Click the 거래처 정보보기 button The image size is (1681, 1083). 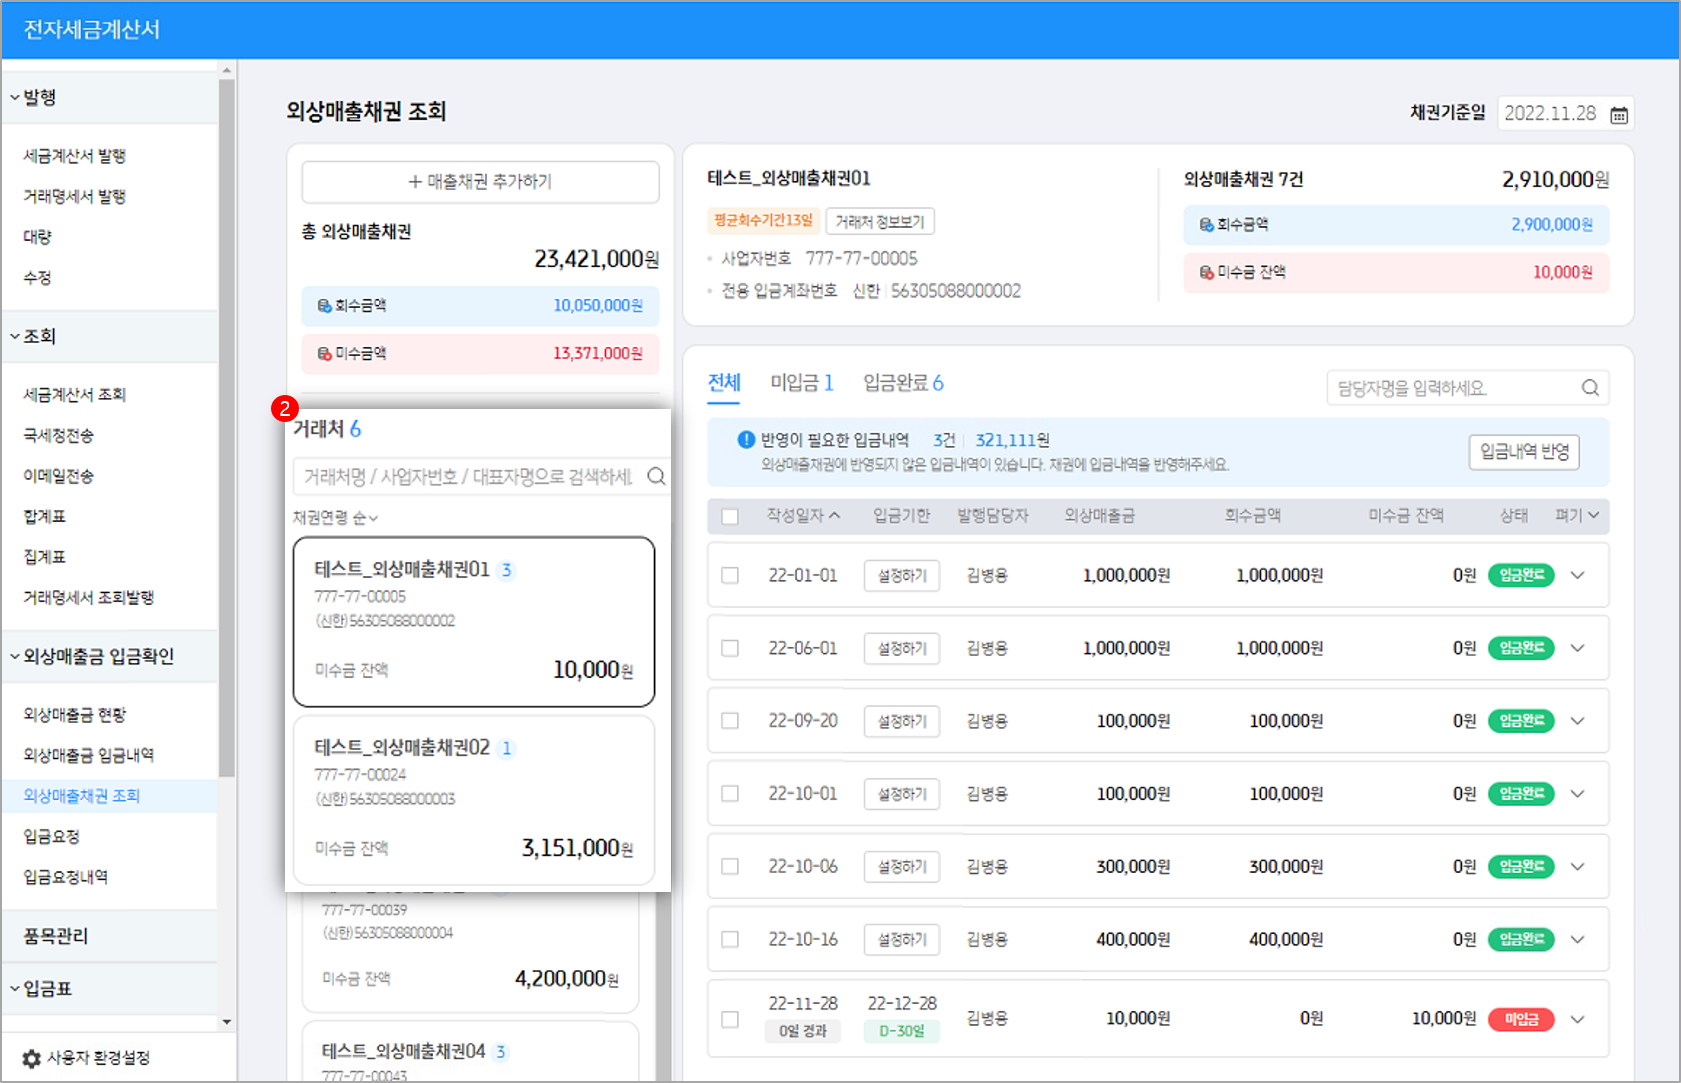click(x=880, y=222)
